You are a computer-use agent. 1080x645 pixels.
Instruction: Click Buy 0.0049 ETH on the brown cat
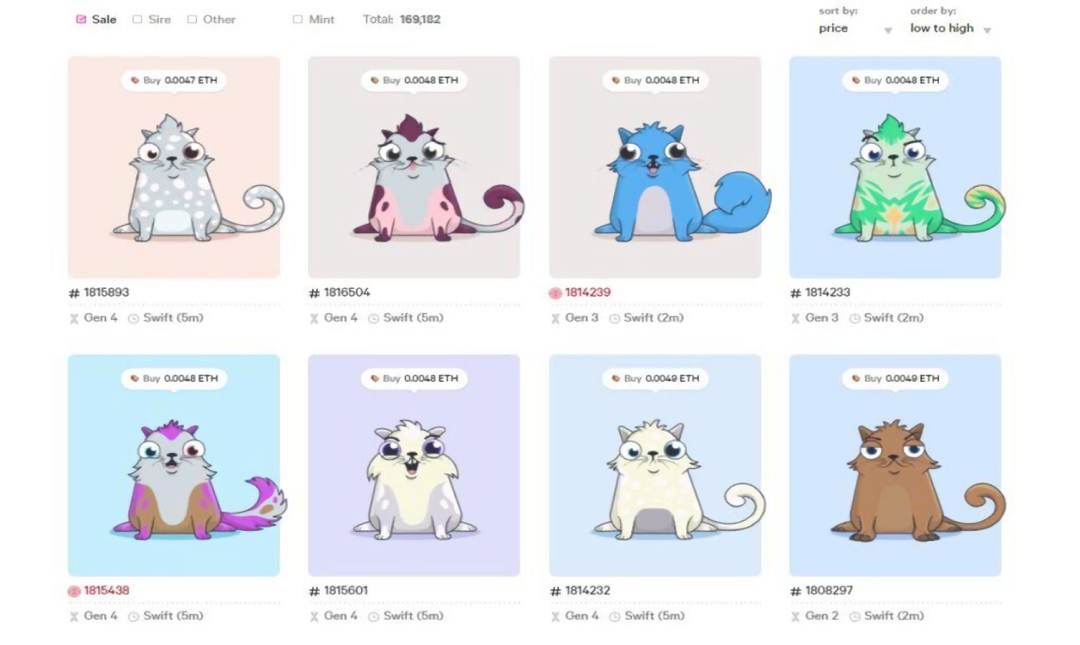click(895, 378)
